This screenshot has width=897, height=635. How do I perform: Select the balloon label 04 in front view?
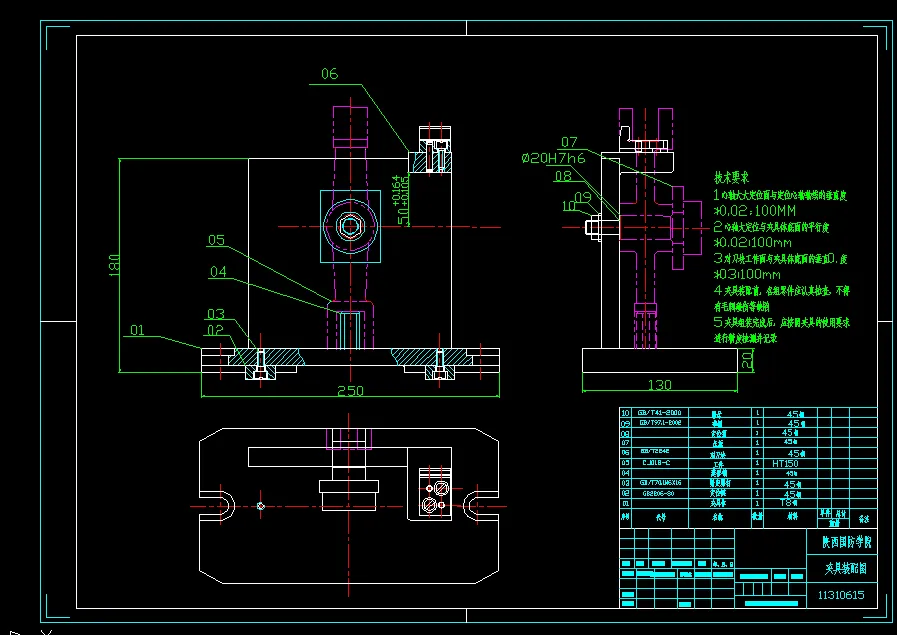pos(218,272)
